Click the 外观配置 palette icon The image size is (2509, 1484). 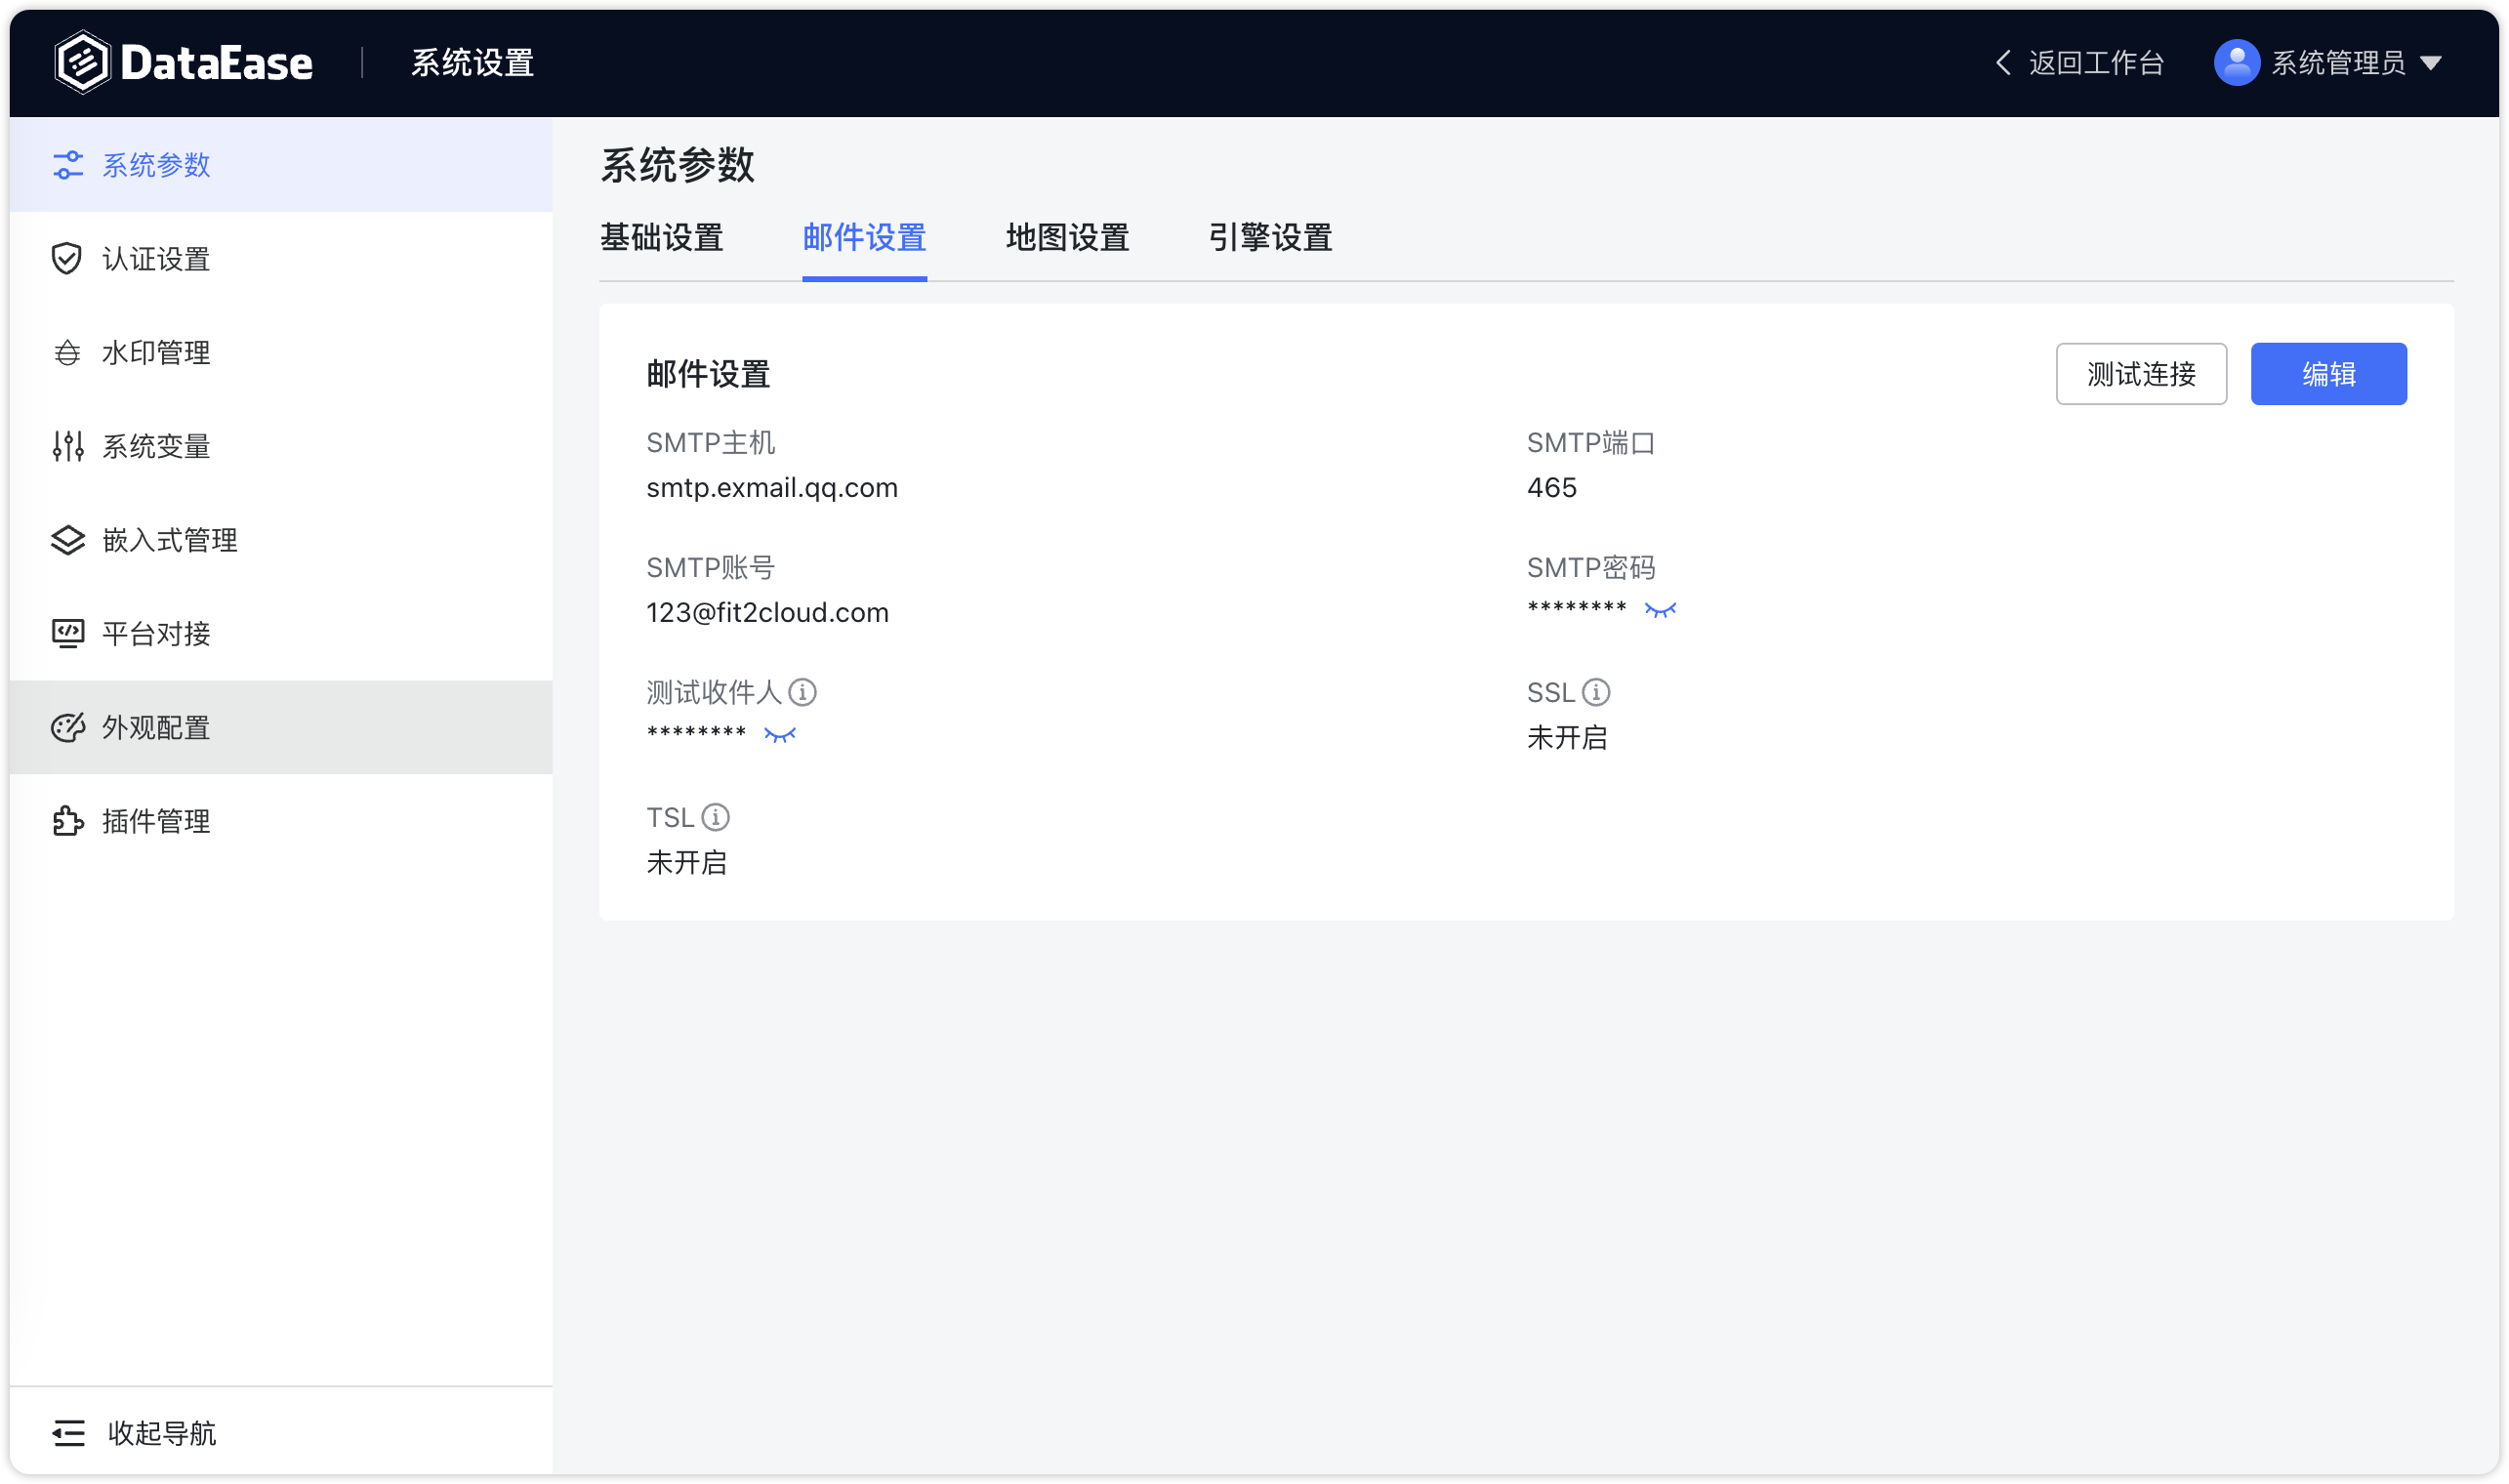tap(67, 727)
